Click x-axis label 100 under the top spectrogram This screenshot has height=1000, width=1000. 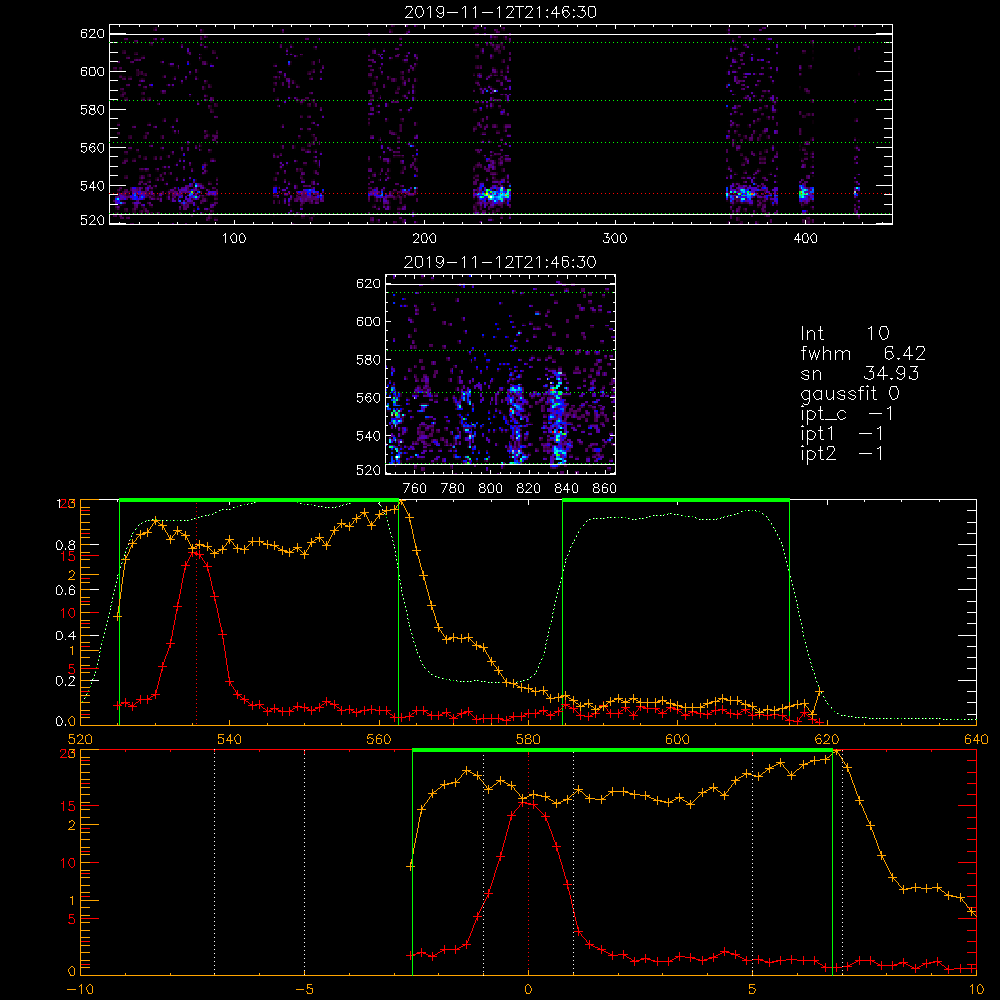point(234,239)
